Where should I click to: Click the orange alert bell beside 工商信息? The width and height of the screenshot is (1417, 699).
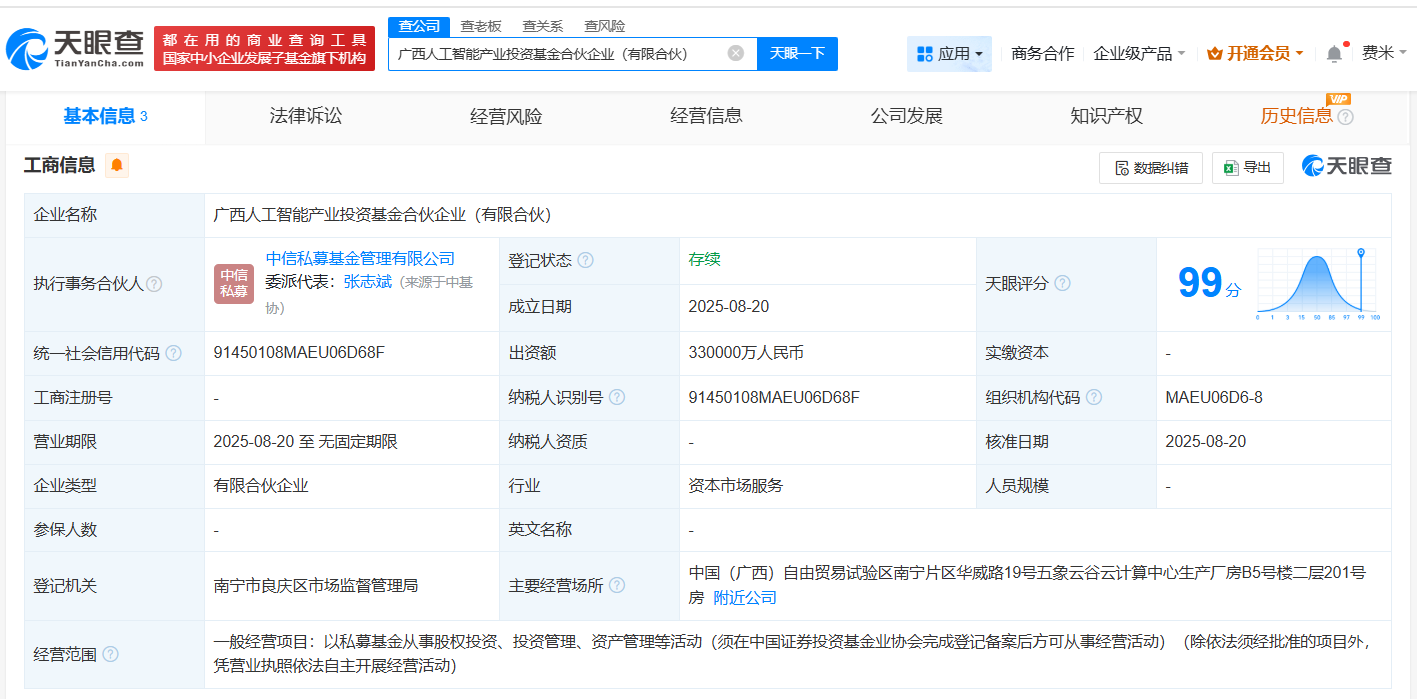[x=117, y=166]
